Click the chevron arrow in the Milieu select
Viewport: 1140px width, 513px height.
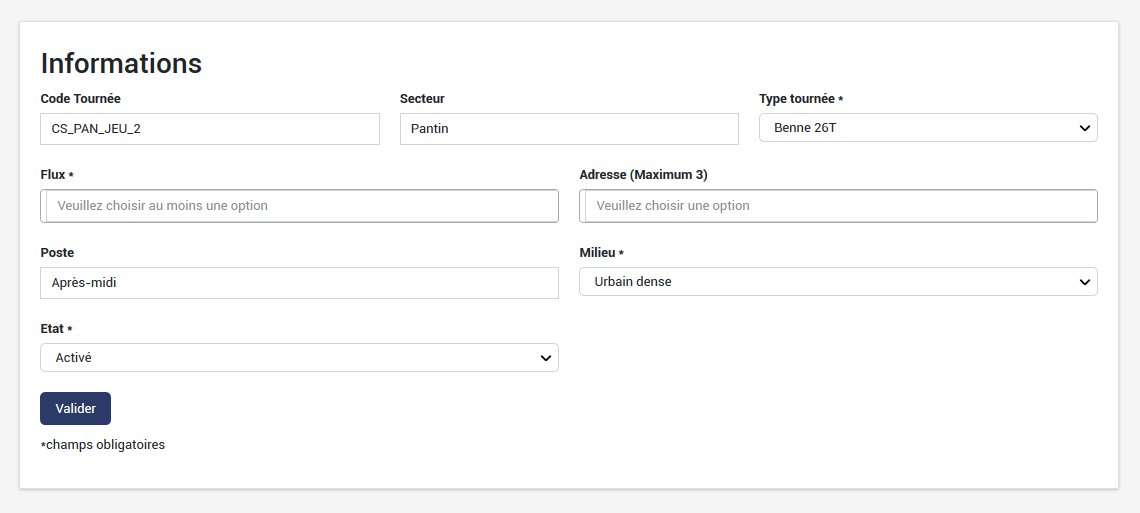tap(1085, 283)
